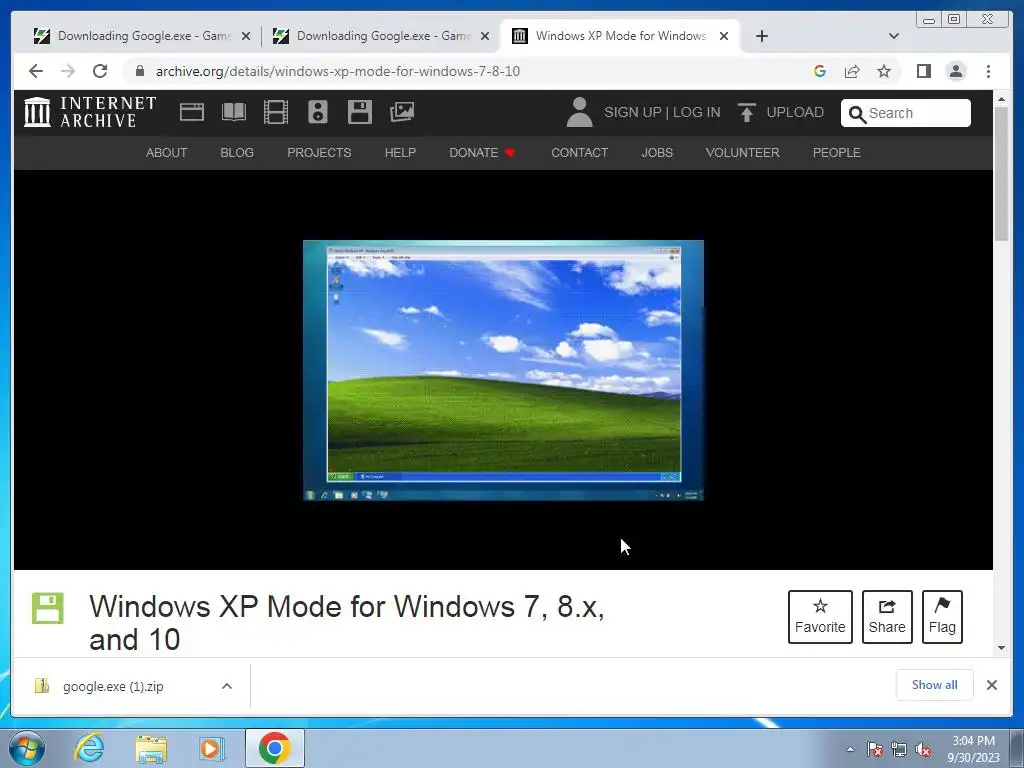The width and height of the screenshot is (1024, 768).
Task: Open Windows Explorer from taskbar
Action: [151, 749]
